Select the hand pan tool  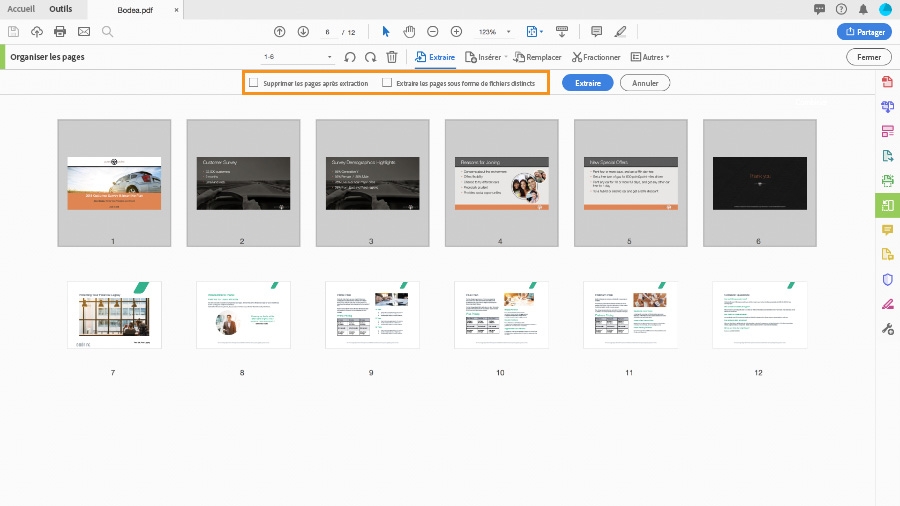click(x=409, y=32)
